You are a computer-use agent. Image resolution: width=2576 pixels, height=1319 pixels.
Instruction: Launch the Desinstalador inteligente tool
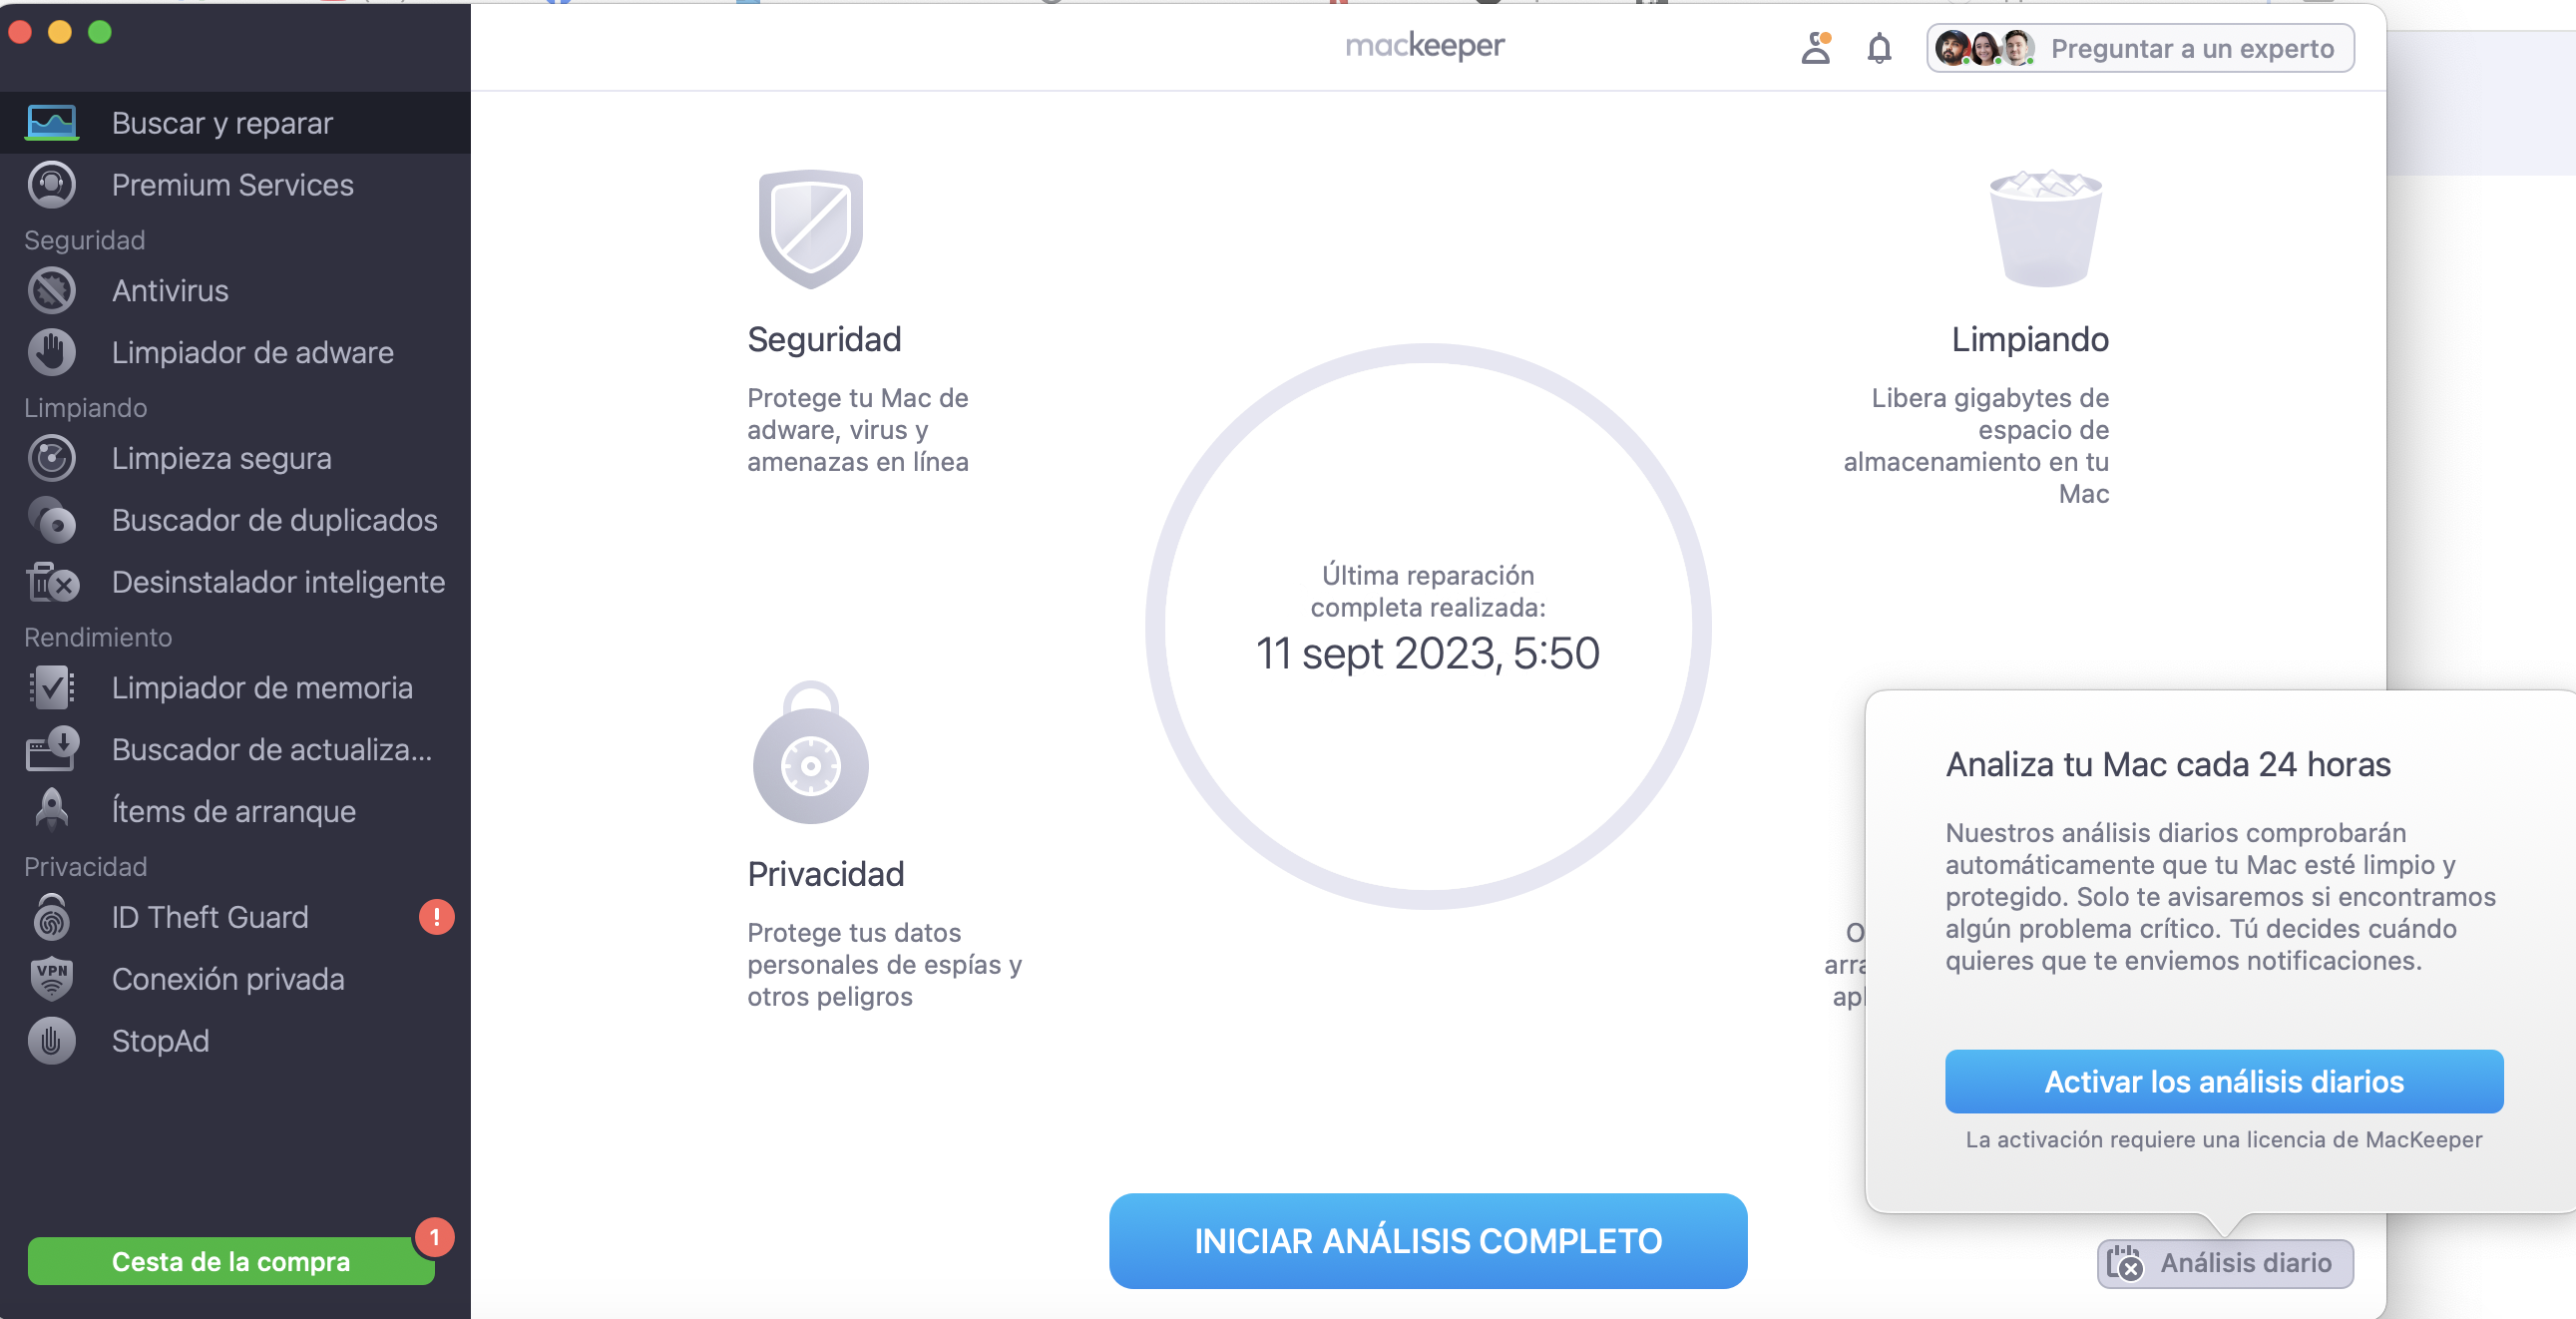278,583
